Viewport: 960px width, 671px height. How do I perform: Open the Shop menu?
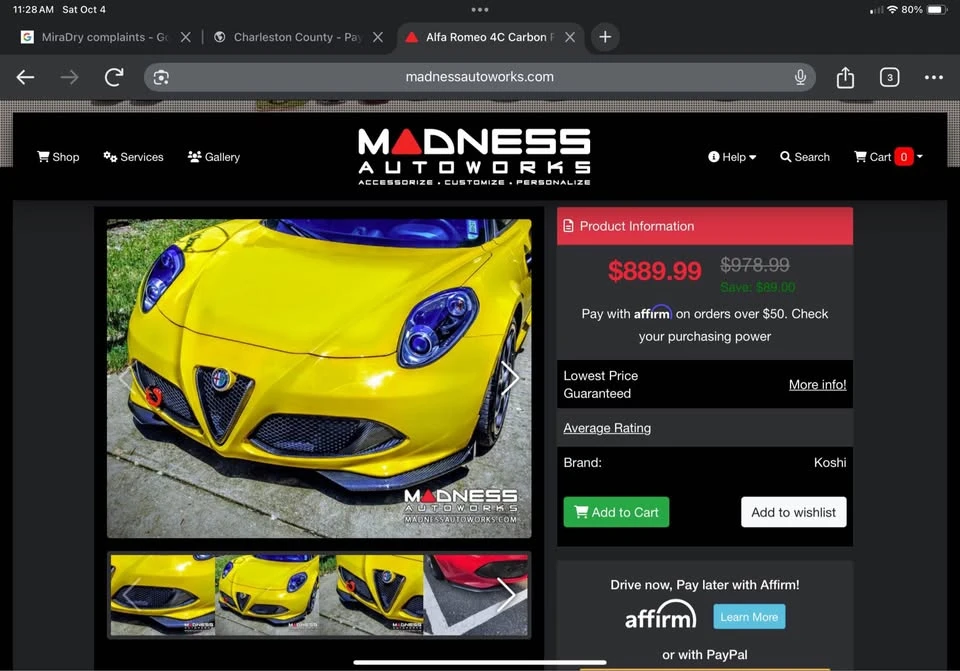[x=58, y=157]
